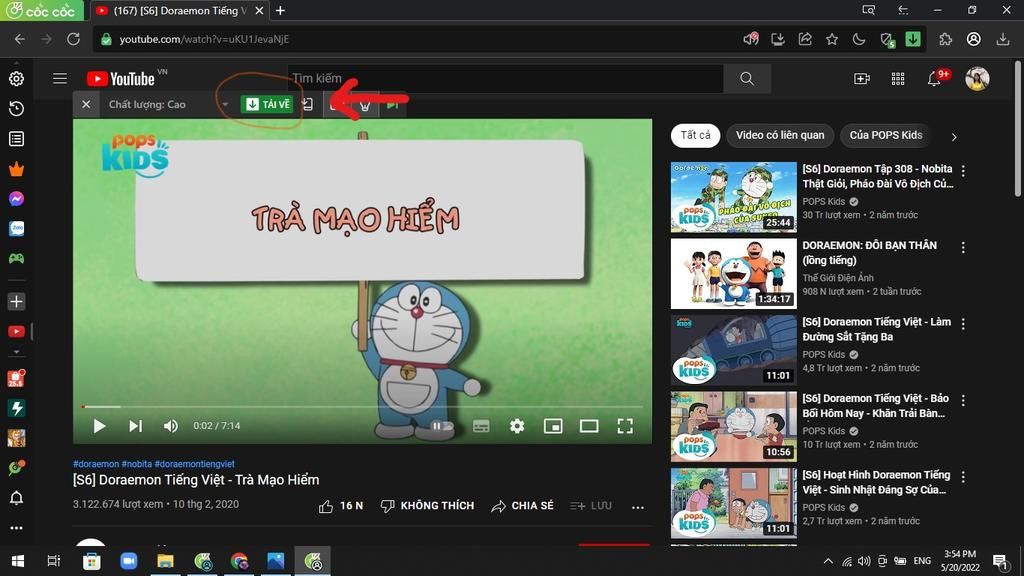
Task: Open the #nobita hashtag link
Action: tap(136, 464)
